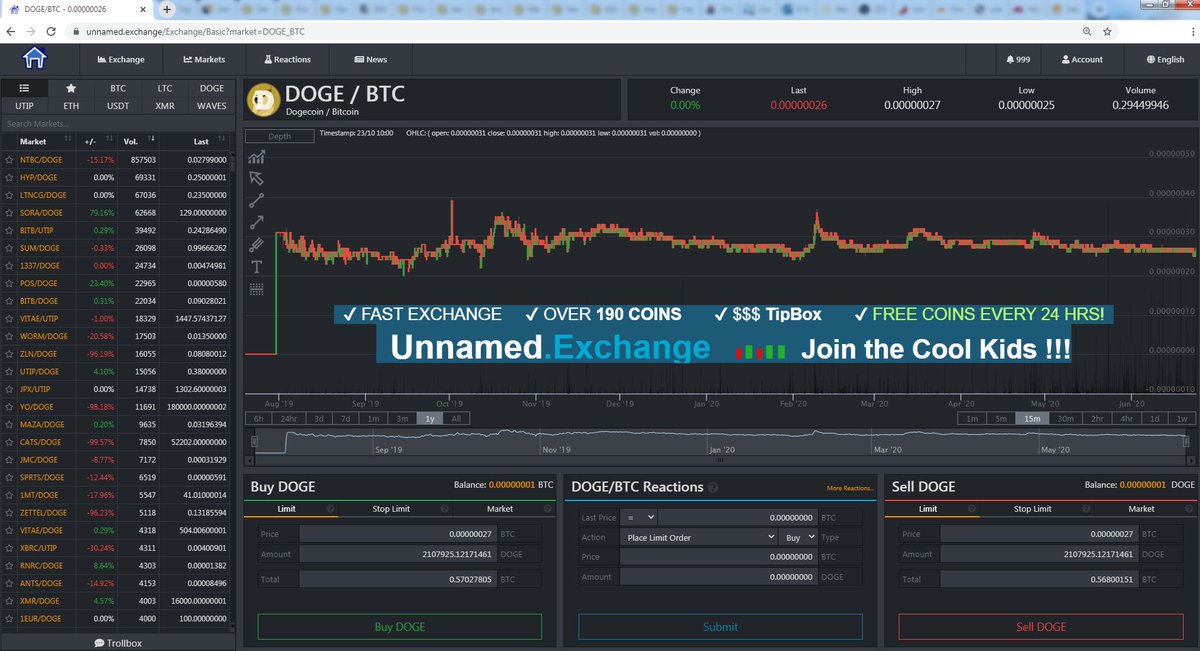The height and width of the screenshot is (651, 1200).
Task: Click the Search Markets input field
Action: pyautogui.click(x=118, y=123)
